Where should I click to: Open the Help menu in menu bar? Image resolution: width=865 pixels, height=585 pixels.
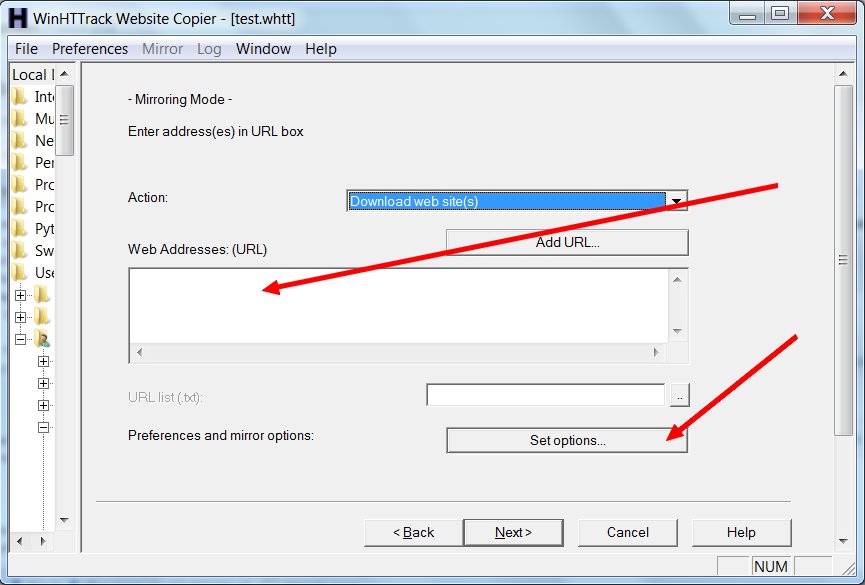click(321, 49)
